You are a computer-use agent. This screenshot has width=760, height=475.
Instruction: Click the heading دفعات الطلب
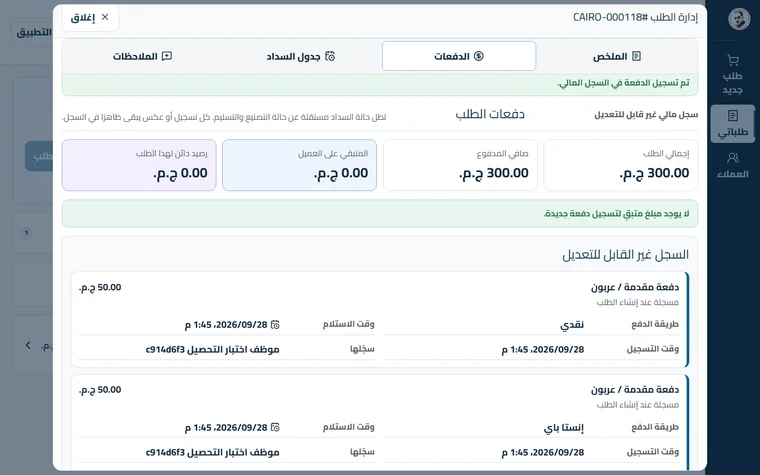coord(490,114)
